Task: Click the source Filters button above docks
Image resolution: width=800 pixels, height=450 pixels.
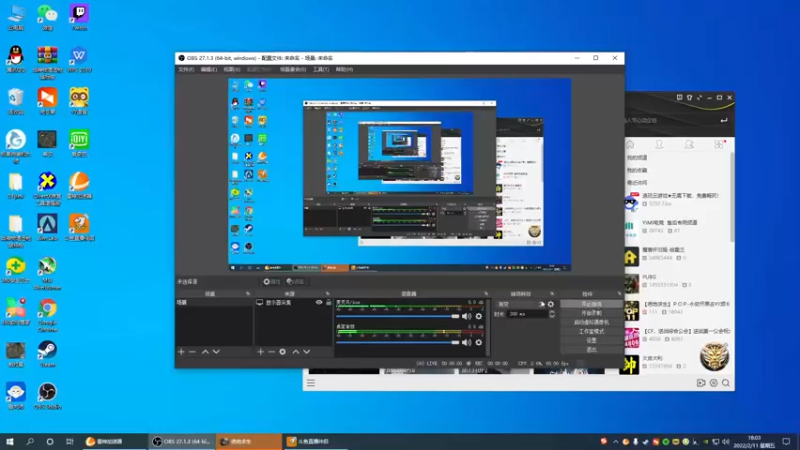Action: (x=295, y=282)
